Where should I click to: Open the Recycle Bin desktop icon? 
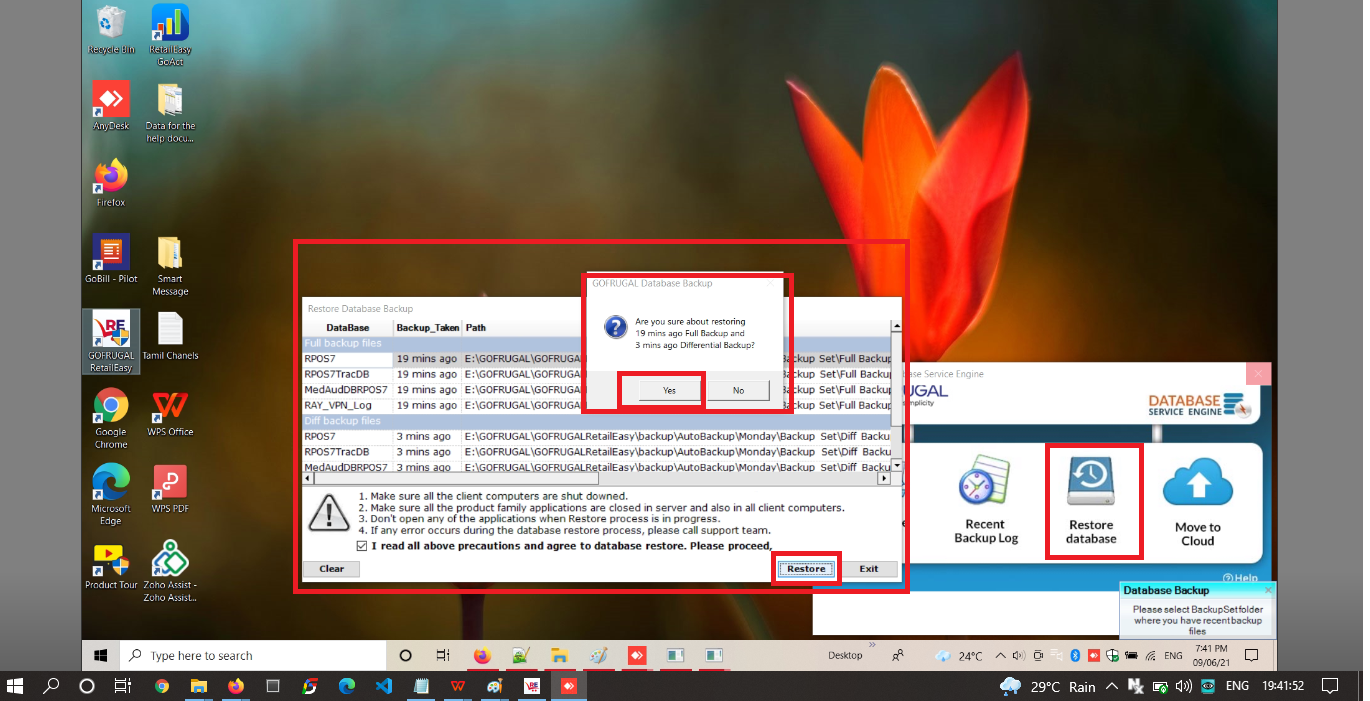click(x=111, y=29)
